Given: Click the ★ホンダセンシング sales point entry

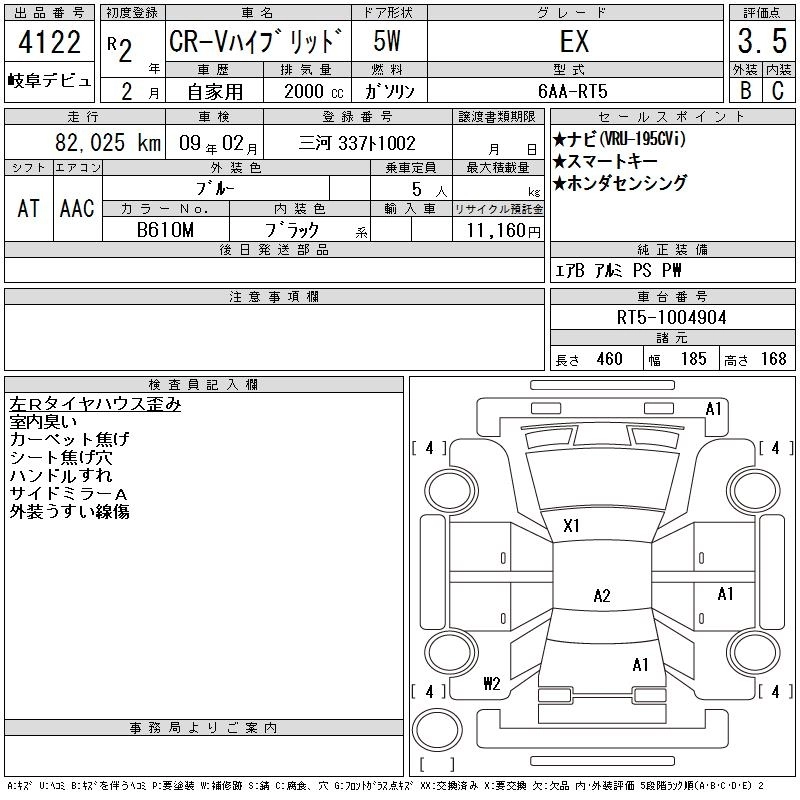Looking at the screenshot, I should coord(620,183).
